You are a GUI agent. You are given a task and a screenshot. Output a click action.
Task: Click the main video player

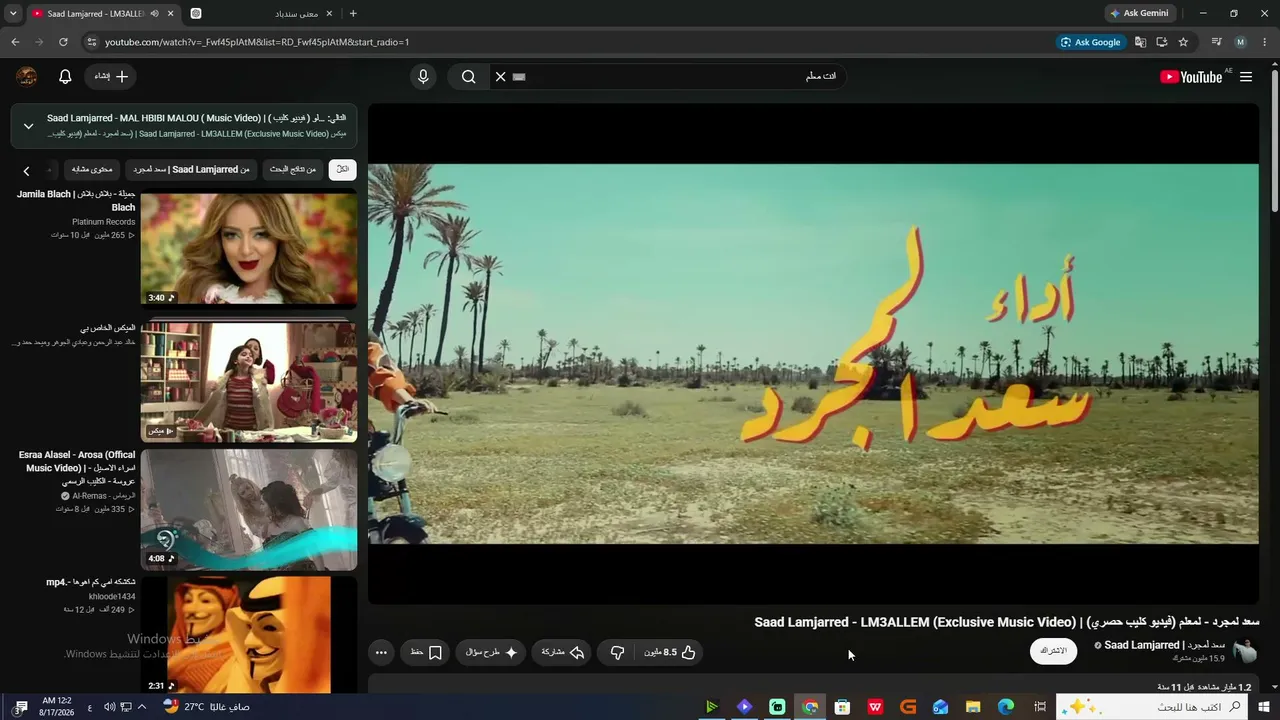[x=813, y=354]
